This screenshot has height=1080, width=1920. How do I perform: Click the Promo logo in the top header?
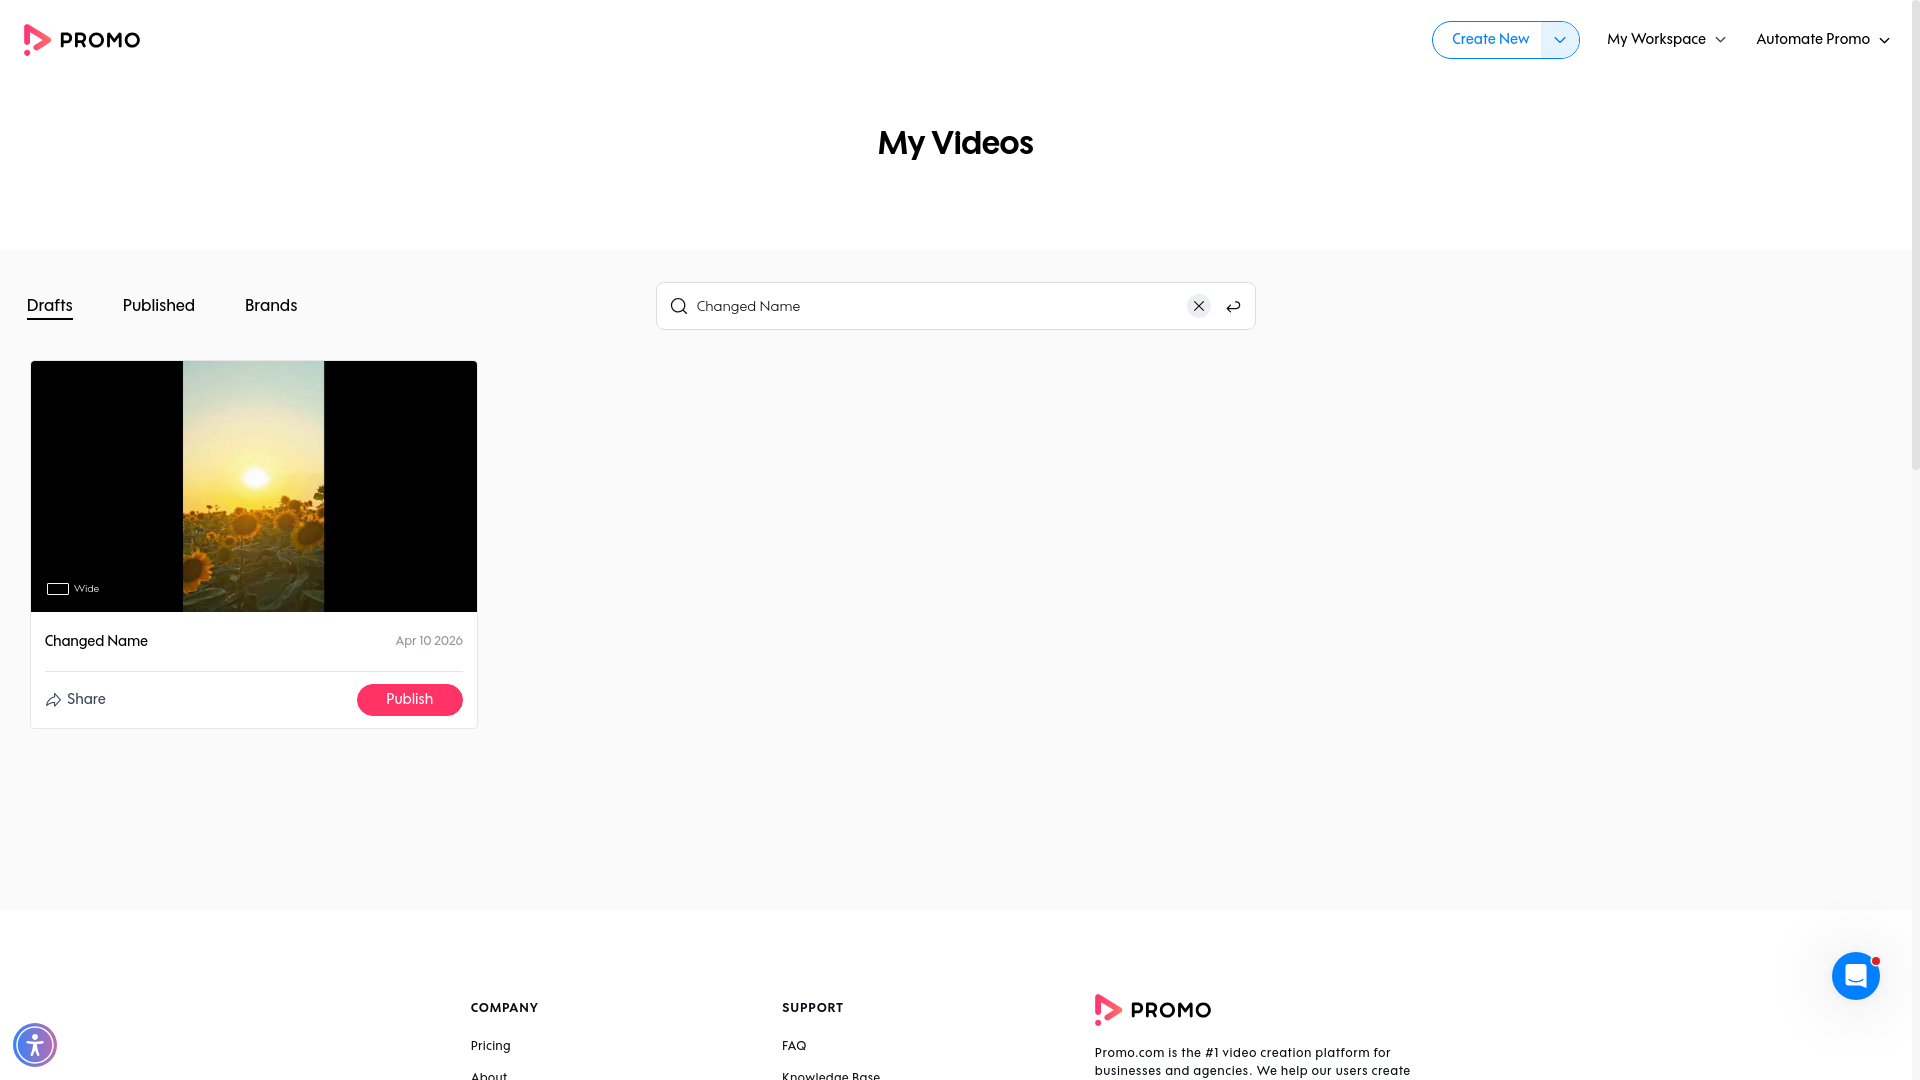[x=81, y=39]
